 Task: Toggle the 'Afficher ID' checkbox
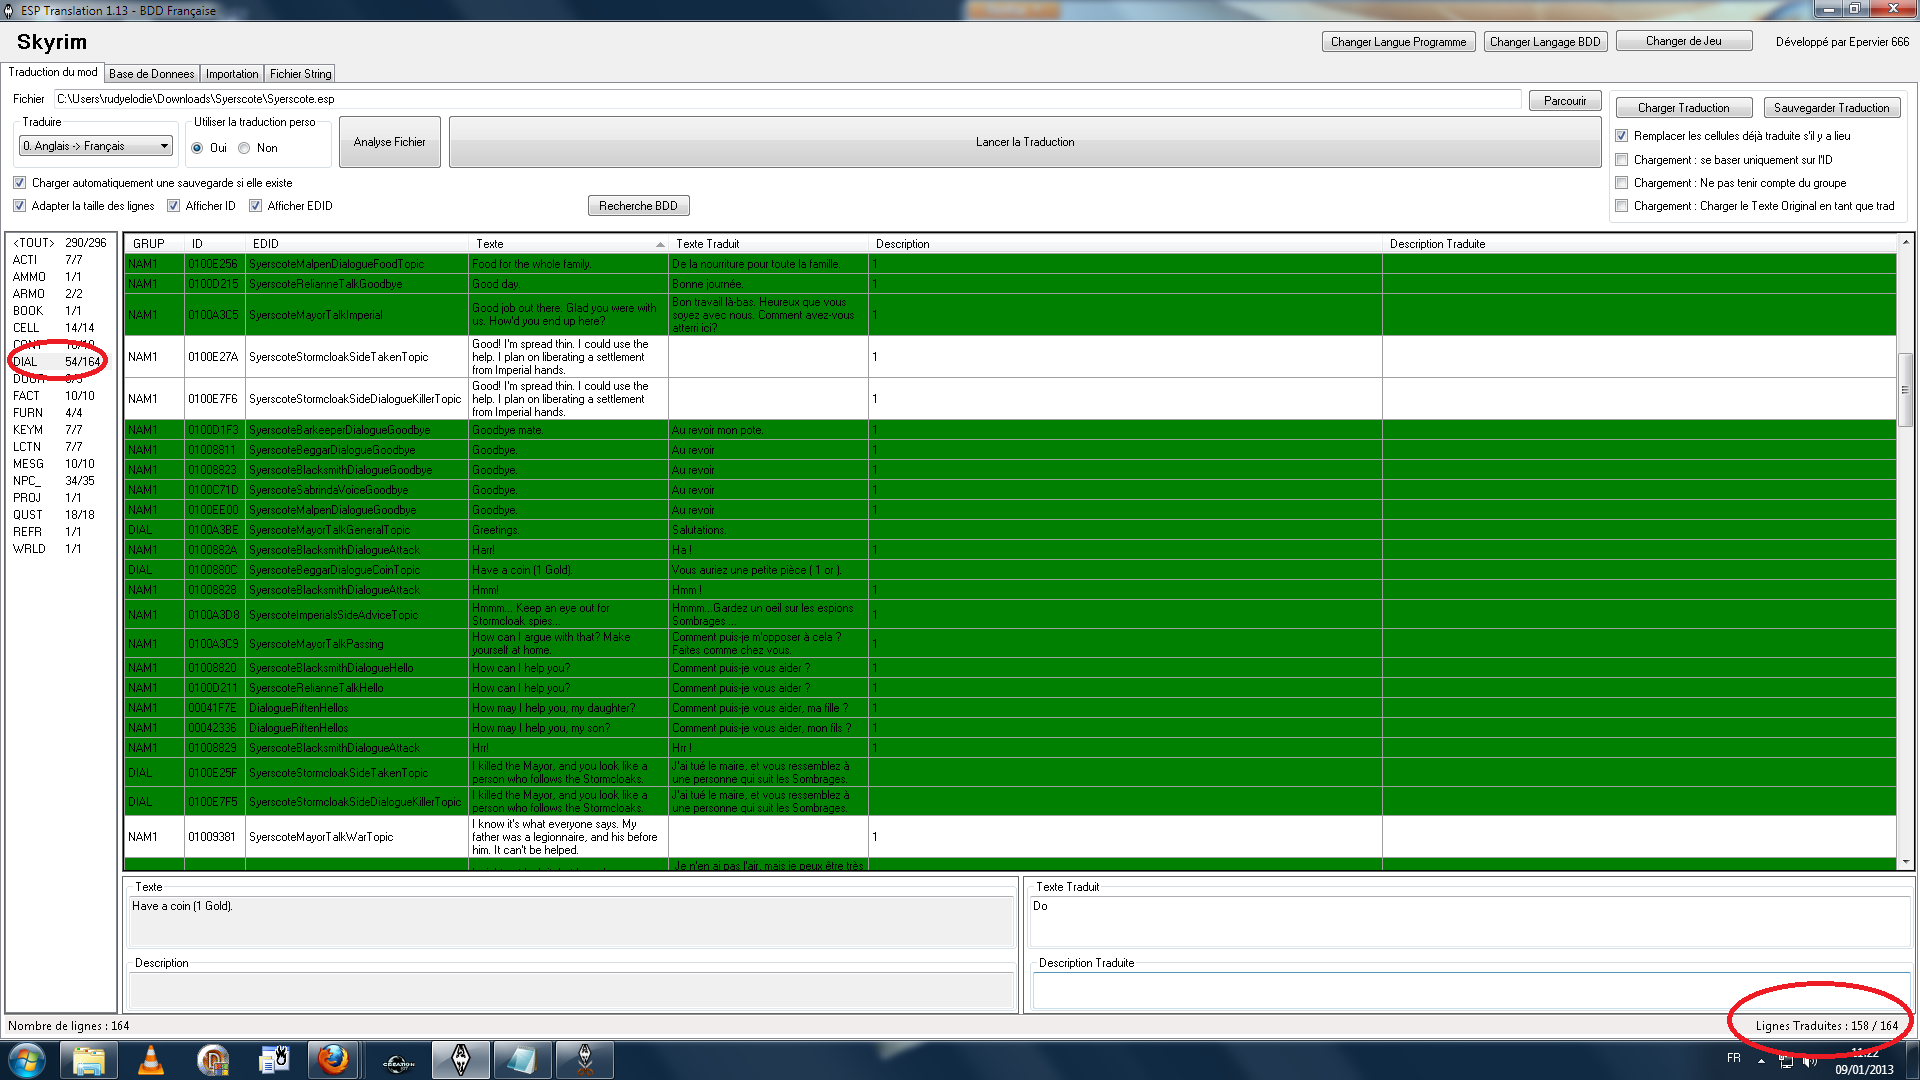point(173,206)
